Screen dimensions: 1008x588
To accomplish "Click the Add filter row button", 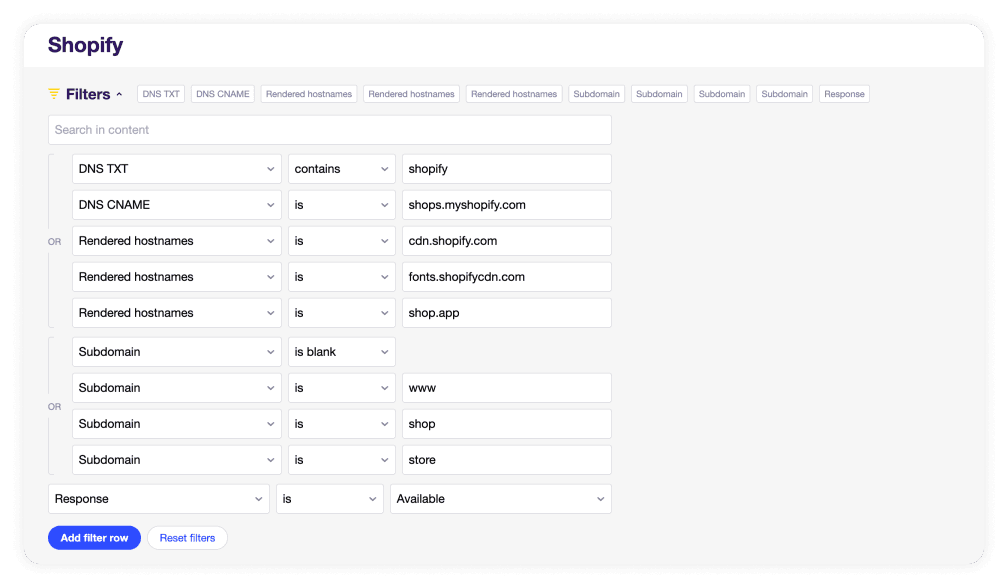I will coord(94,538).
